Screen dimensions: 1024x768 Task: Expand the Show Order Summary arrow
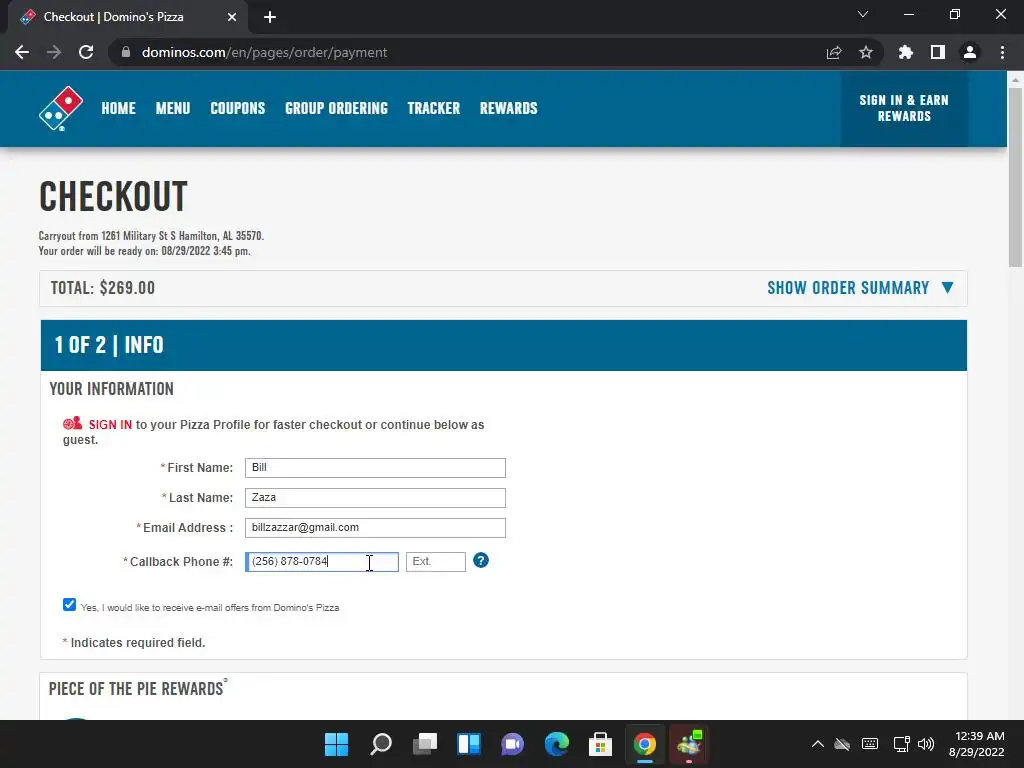[x=948, y=287]
